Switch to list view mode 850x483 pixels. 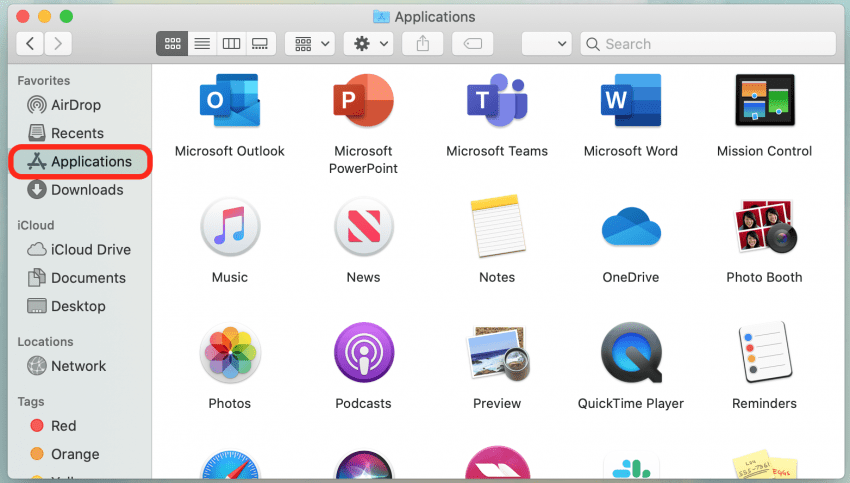point(201,44)
